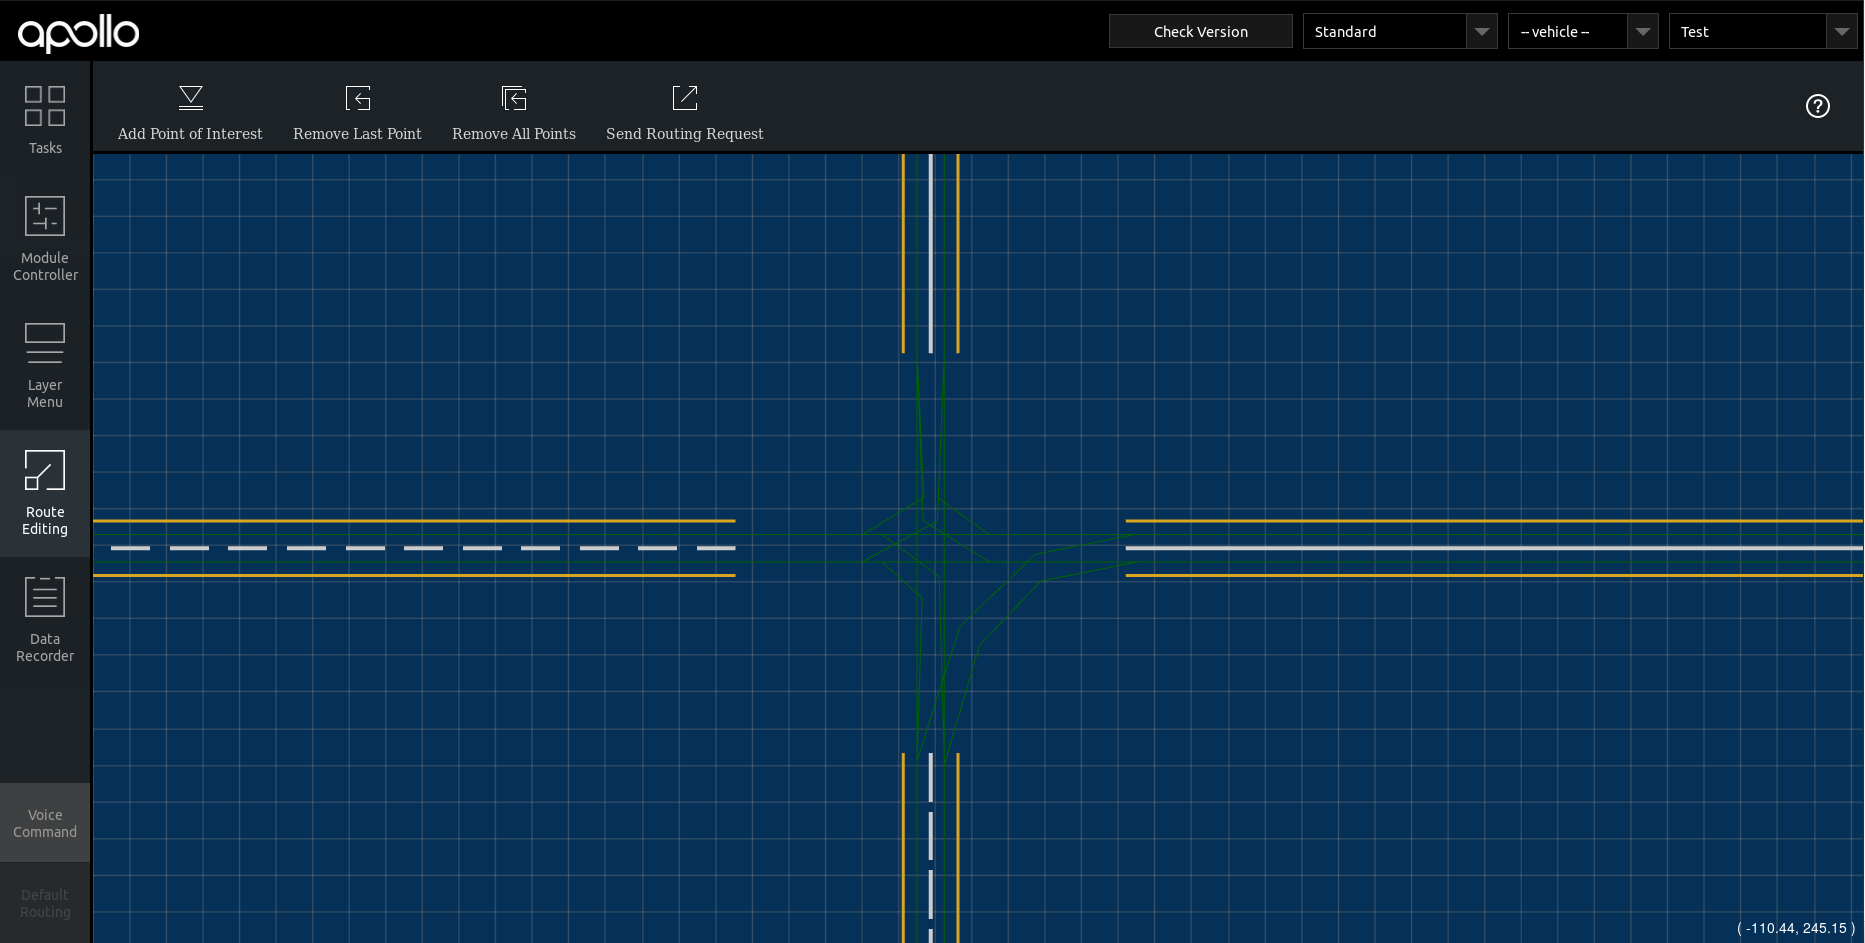The width and height of the screenshot is (1865, 943).
Task: Open the Tasks panel icon
Action: [45, 106]
